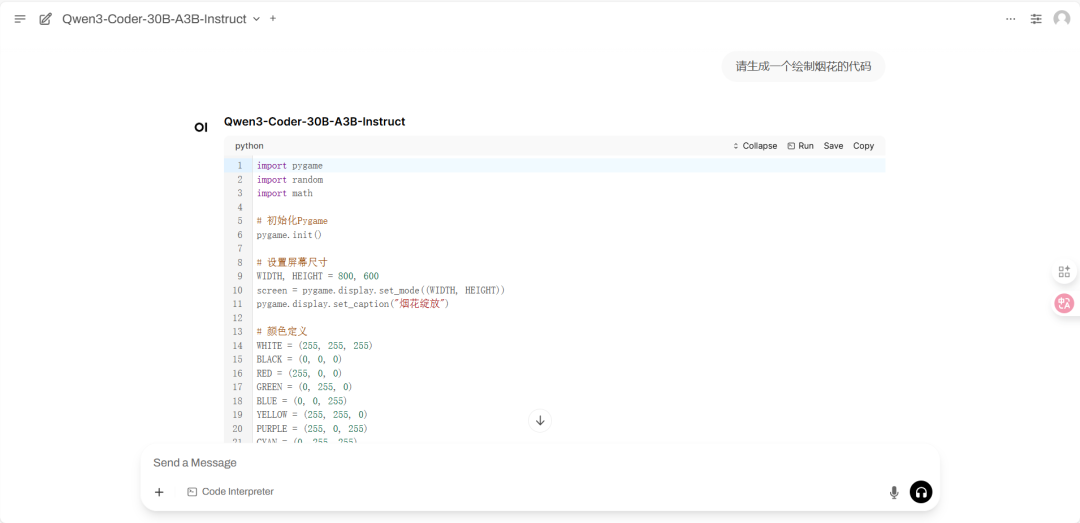Image resolution: width=1080 pixels, height=523 pixels.
Task: Click the BLUE color definition line
Action: (x=302, y=400)
